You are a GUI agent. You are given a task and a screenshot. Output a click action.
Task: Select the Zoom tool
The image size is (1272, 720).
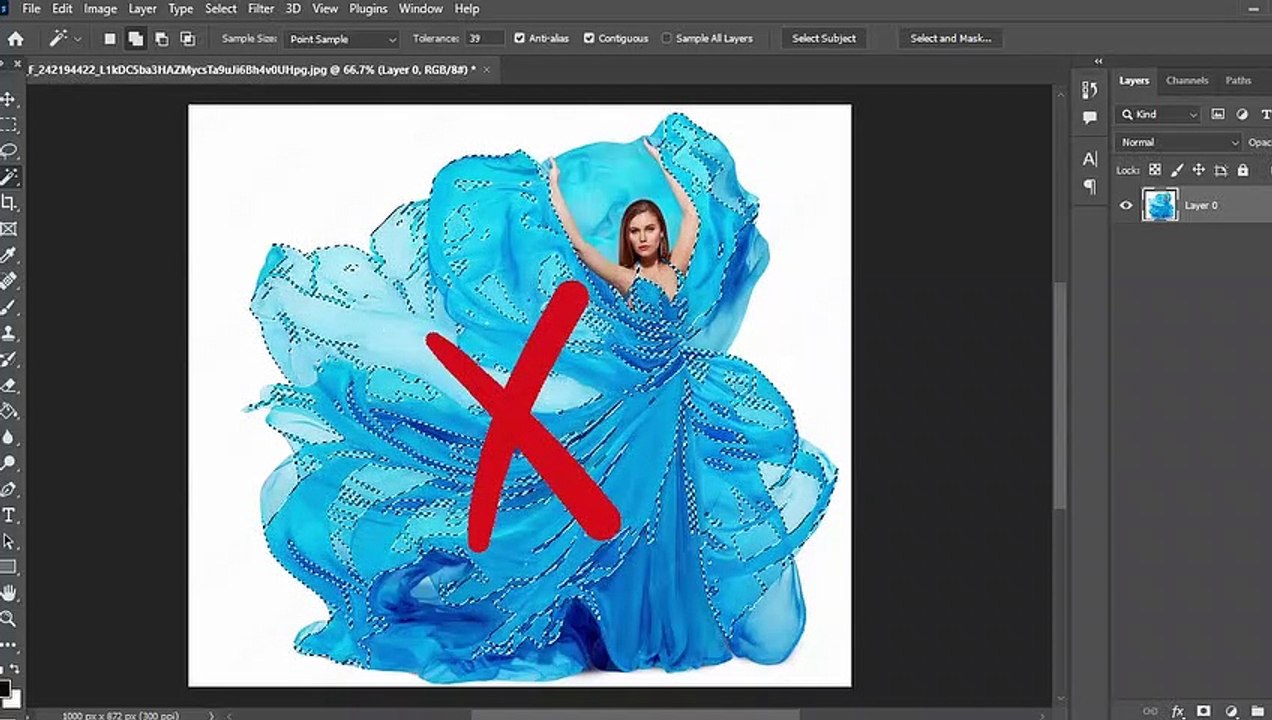tap(9, 619)
